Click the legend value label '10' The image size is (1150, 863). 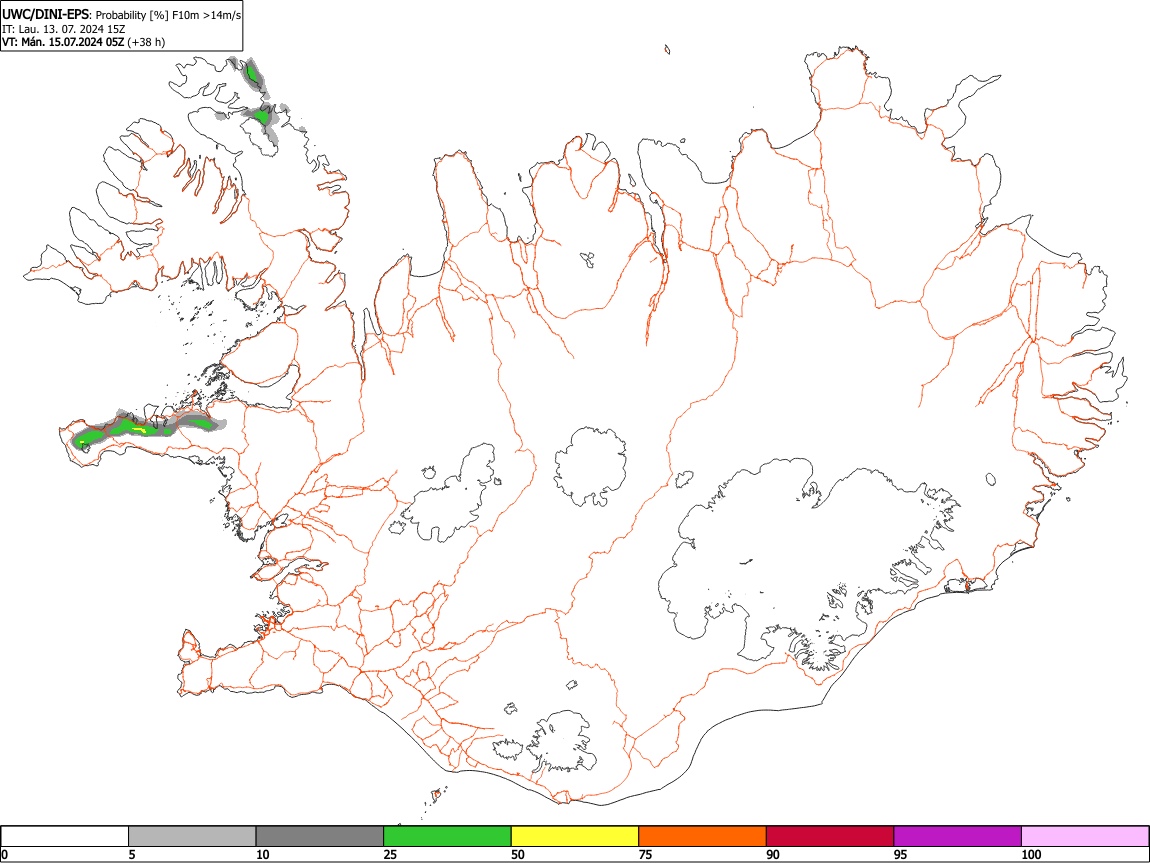tap(263, 855)
